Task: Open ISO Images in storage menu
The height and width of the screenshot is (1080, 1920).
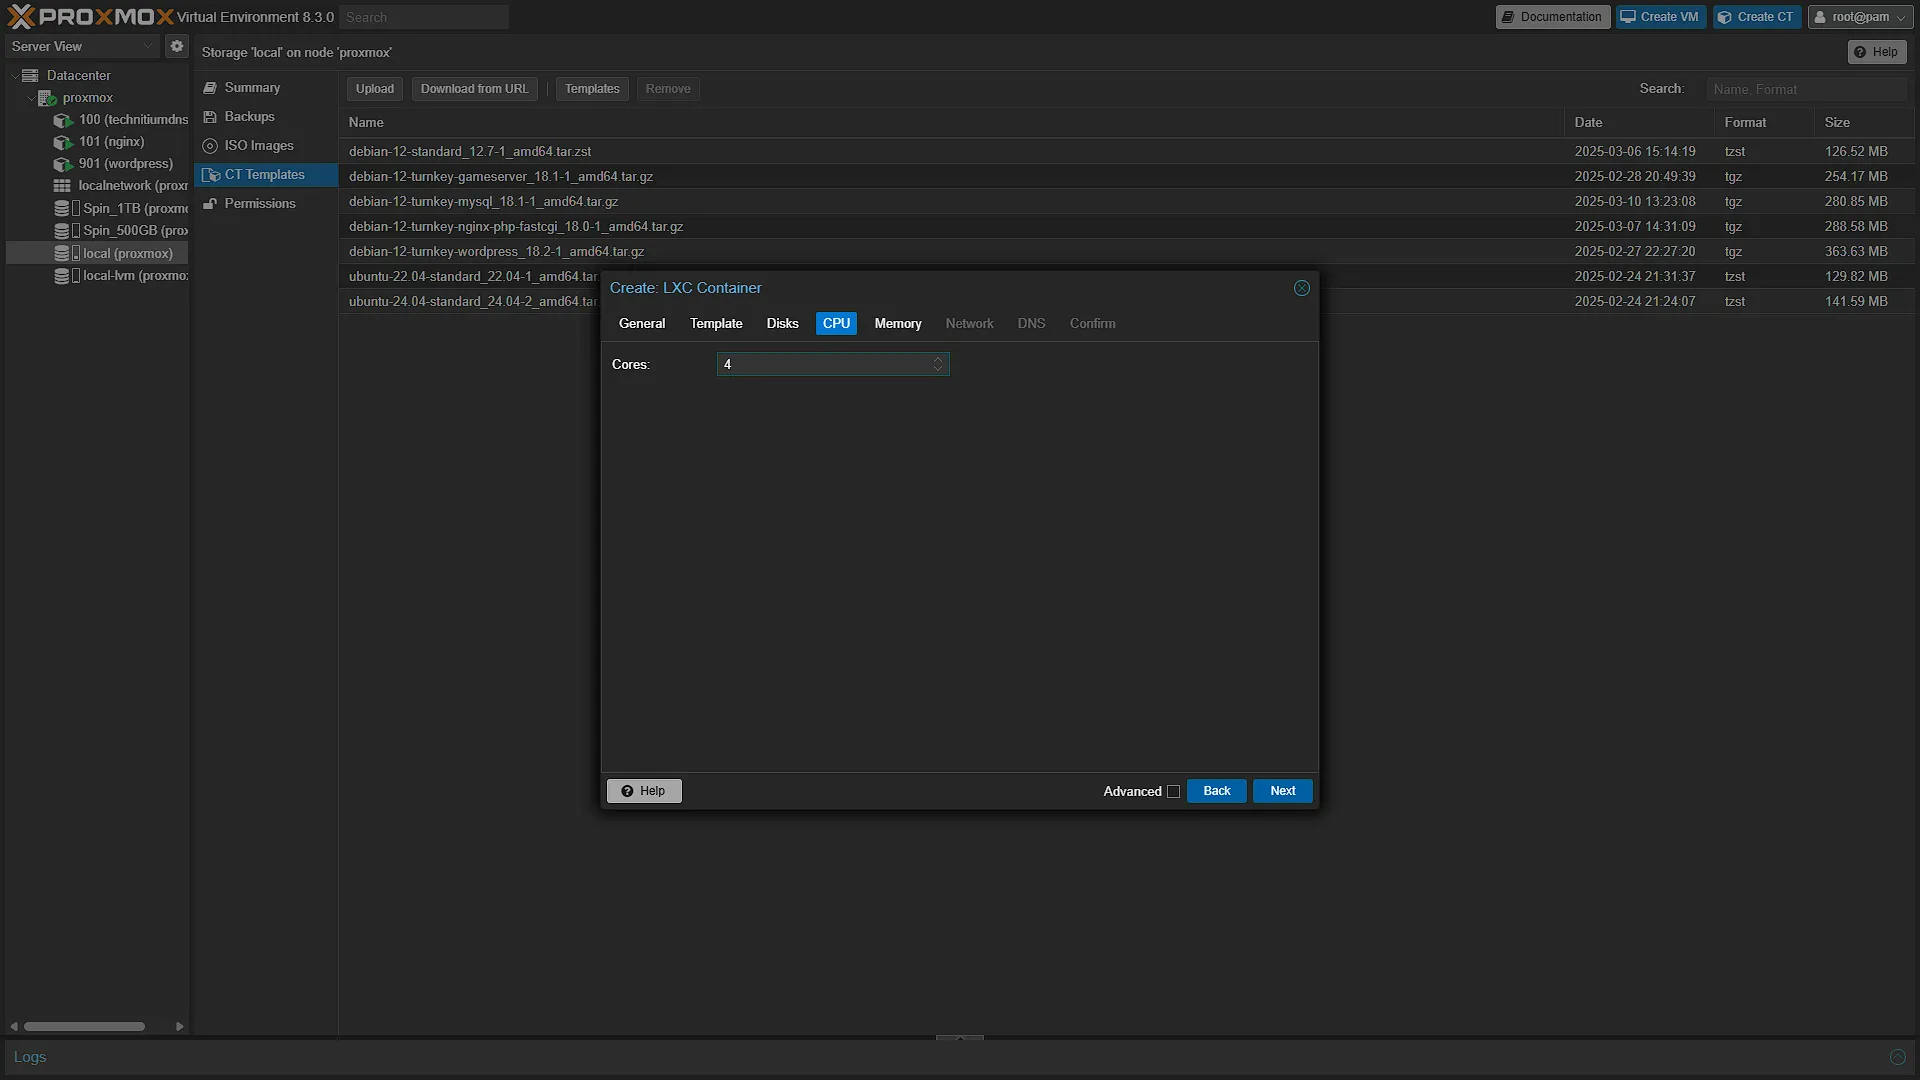Action: click(265, 146)
